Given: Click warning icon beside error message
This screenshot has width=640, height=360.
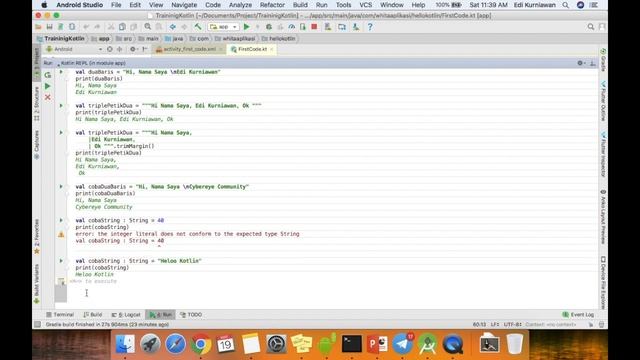Looking at the screenshot, I should click(x=61, y=234).
